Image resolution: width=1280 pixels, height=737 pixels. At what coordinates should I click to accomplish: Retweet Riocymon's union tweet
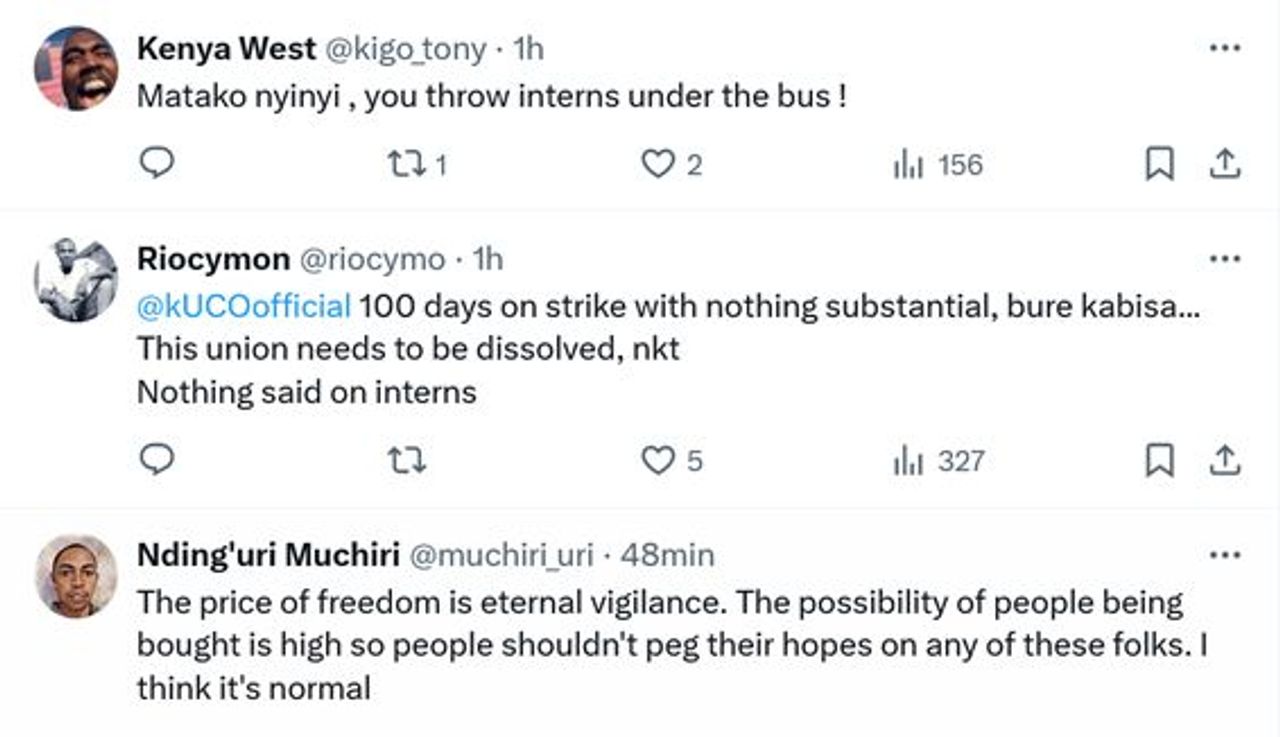pos(406,460)
